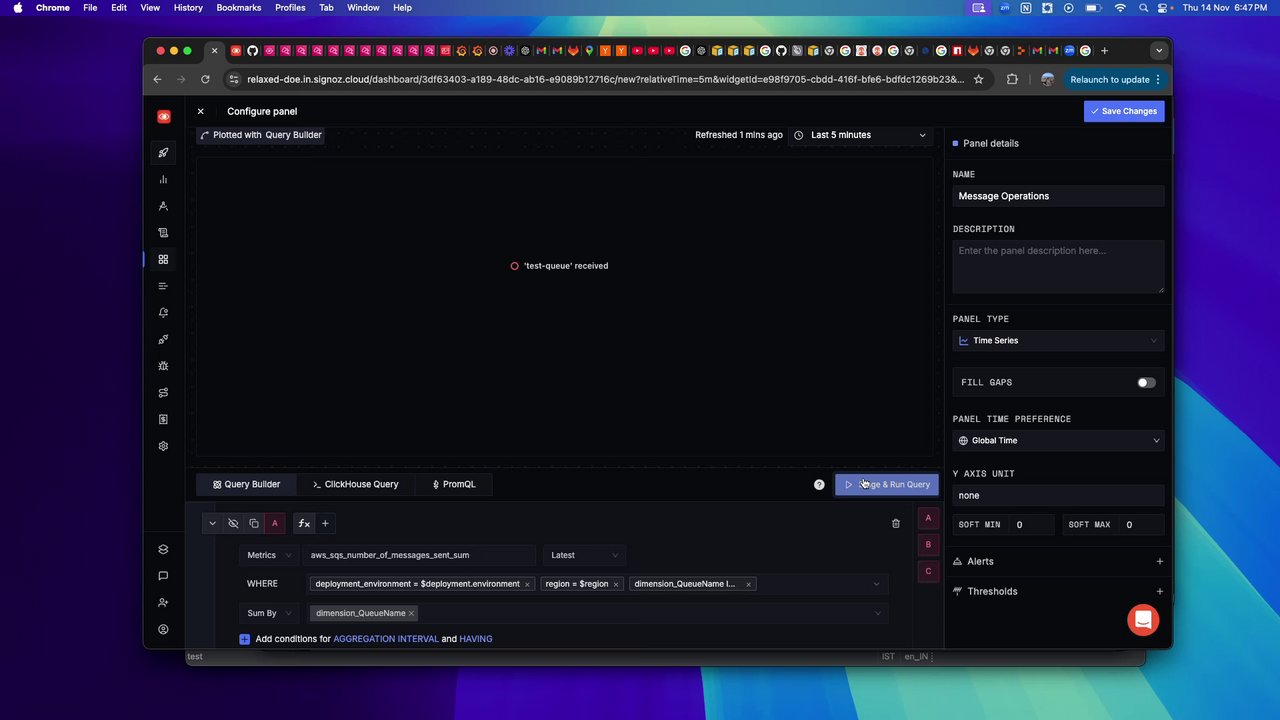Remove the deployment_environment filter tag
The width and height of the screenshot is (1280, 720).
click(527, 584)
